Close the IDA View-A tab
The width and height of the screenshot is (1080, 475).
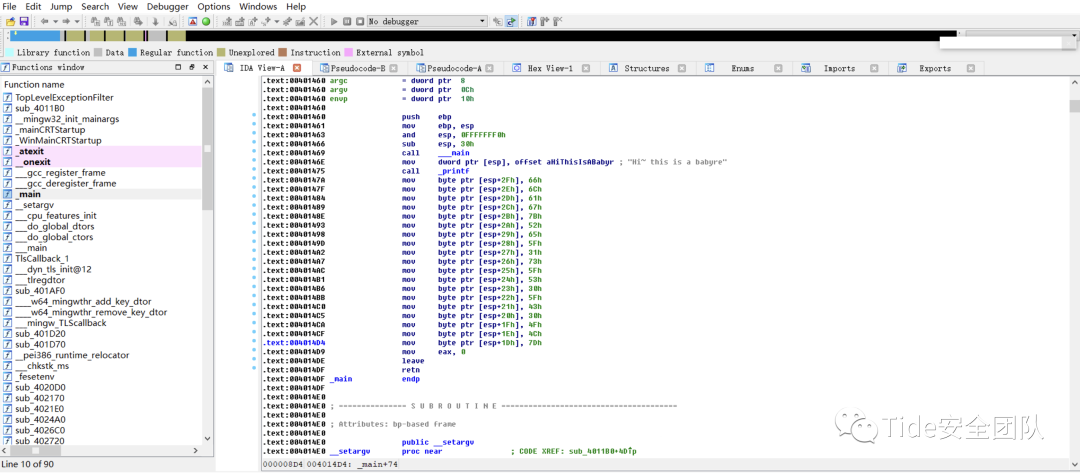click(x=298, y=68)
